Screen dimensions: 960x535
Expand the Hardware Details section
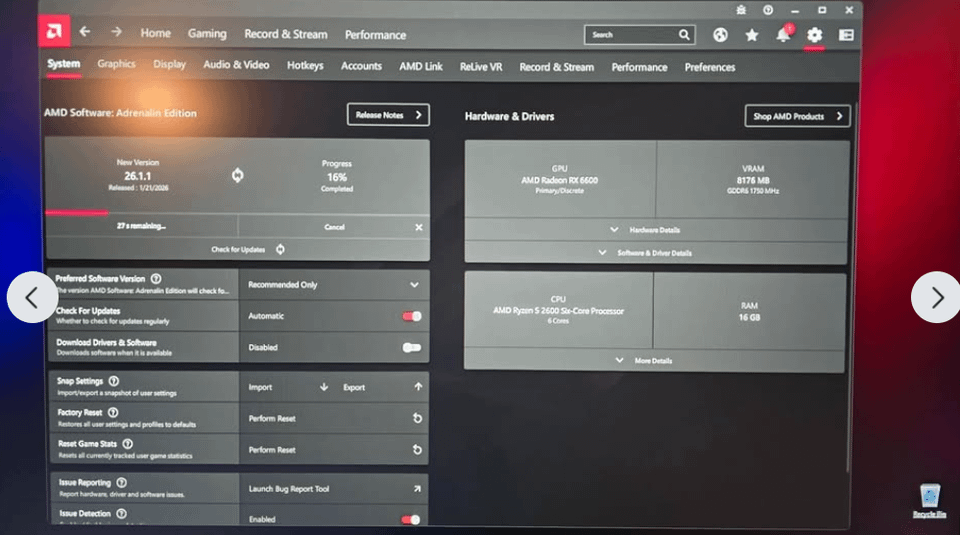pyautogui.click(x=656, y=230)
